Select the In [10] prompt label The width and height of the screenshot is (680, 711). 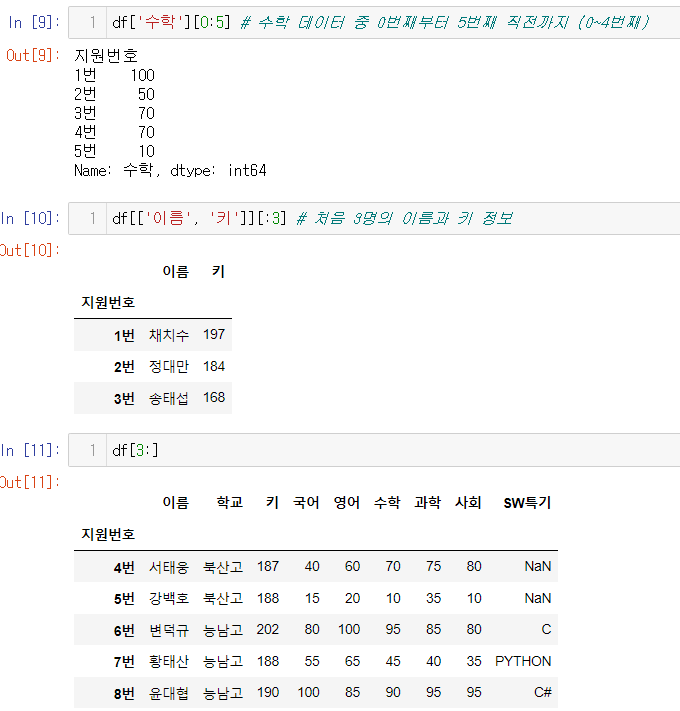(x=30, y=219)
